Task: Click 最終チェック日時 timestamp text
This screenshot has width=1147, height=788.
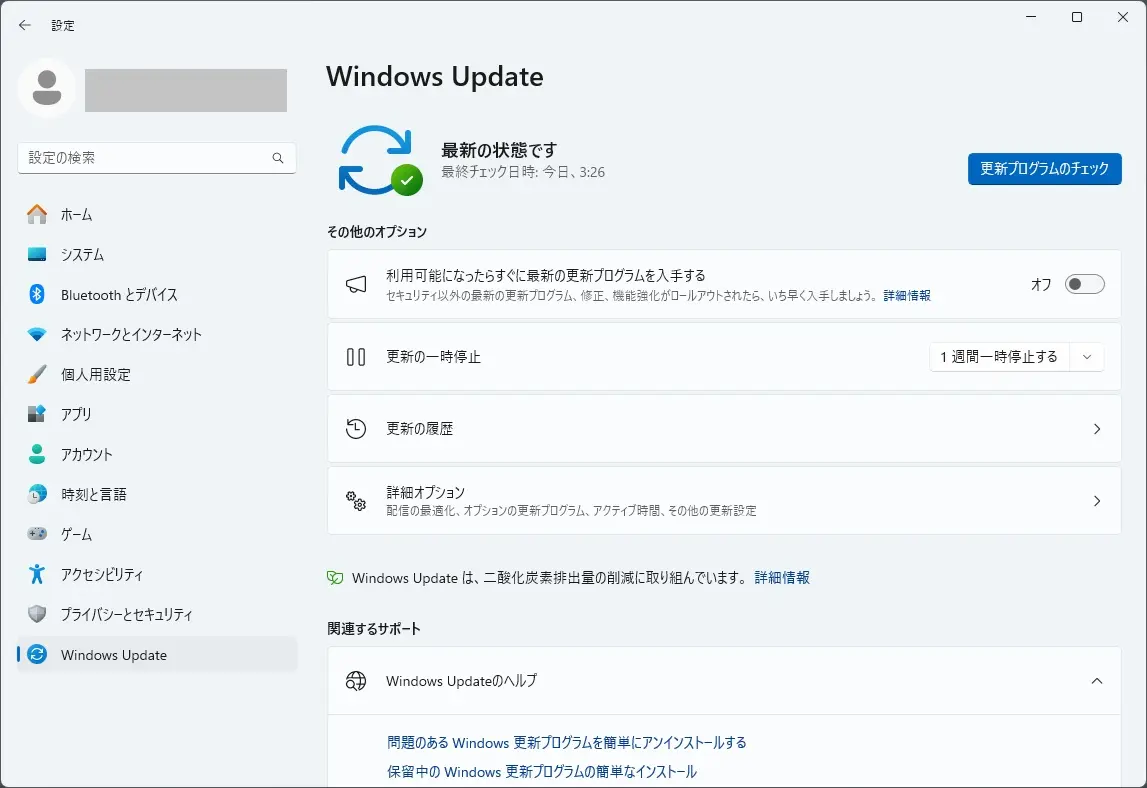Action: pyautogui.click(x=523, y=172)
